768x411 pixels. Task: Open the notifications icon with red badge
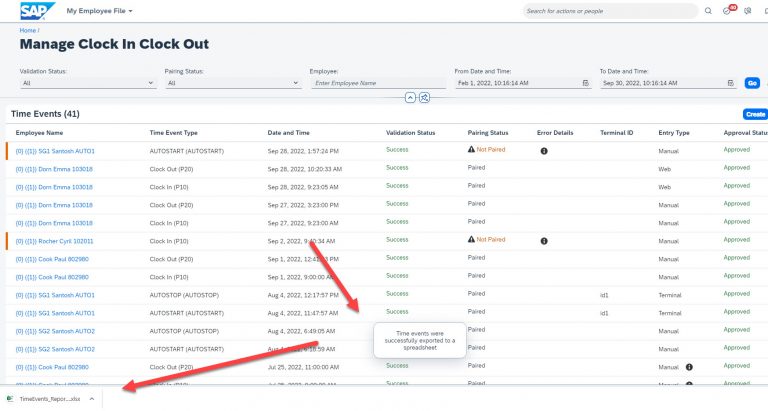pyautogui.click(x=728, y=10)
